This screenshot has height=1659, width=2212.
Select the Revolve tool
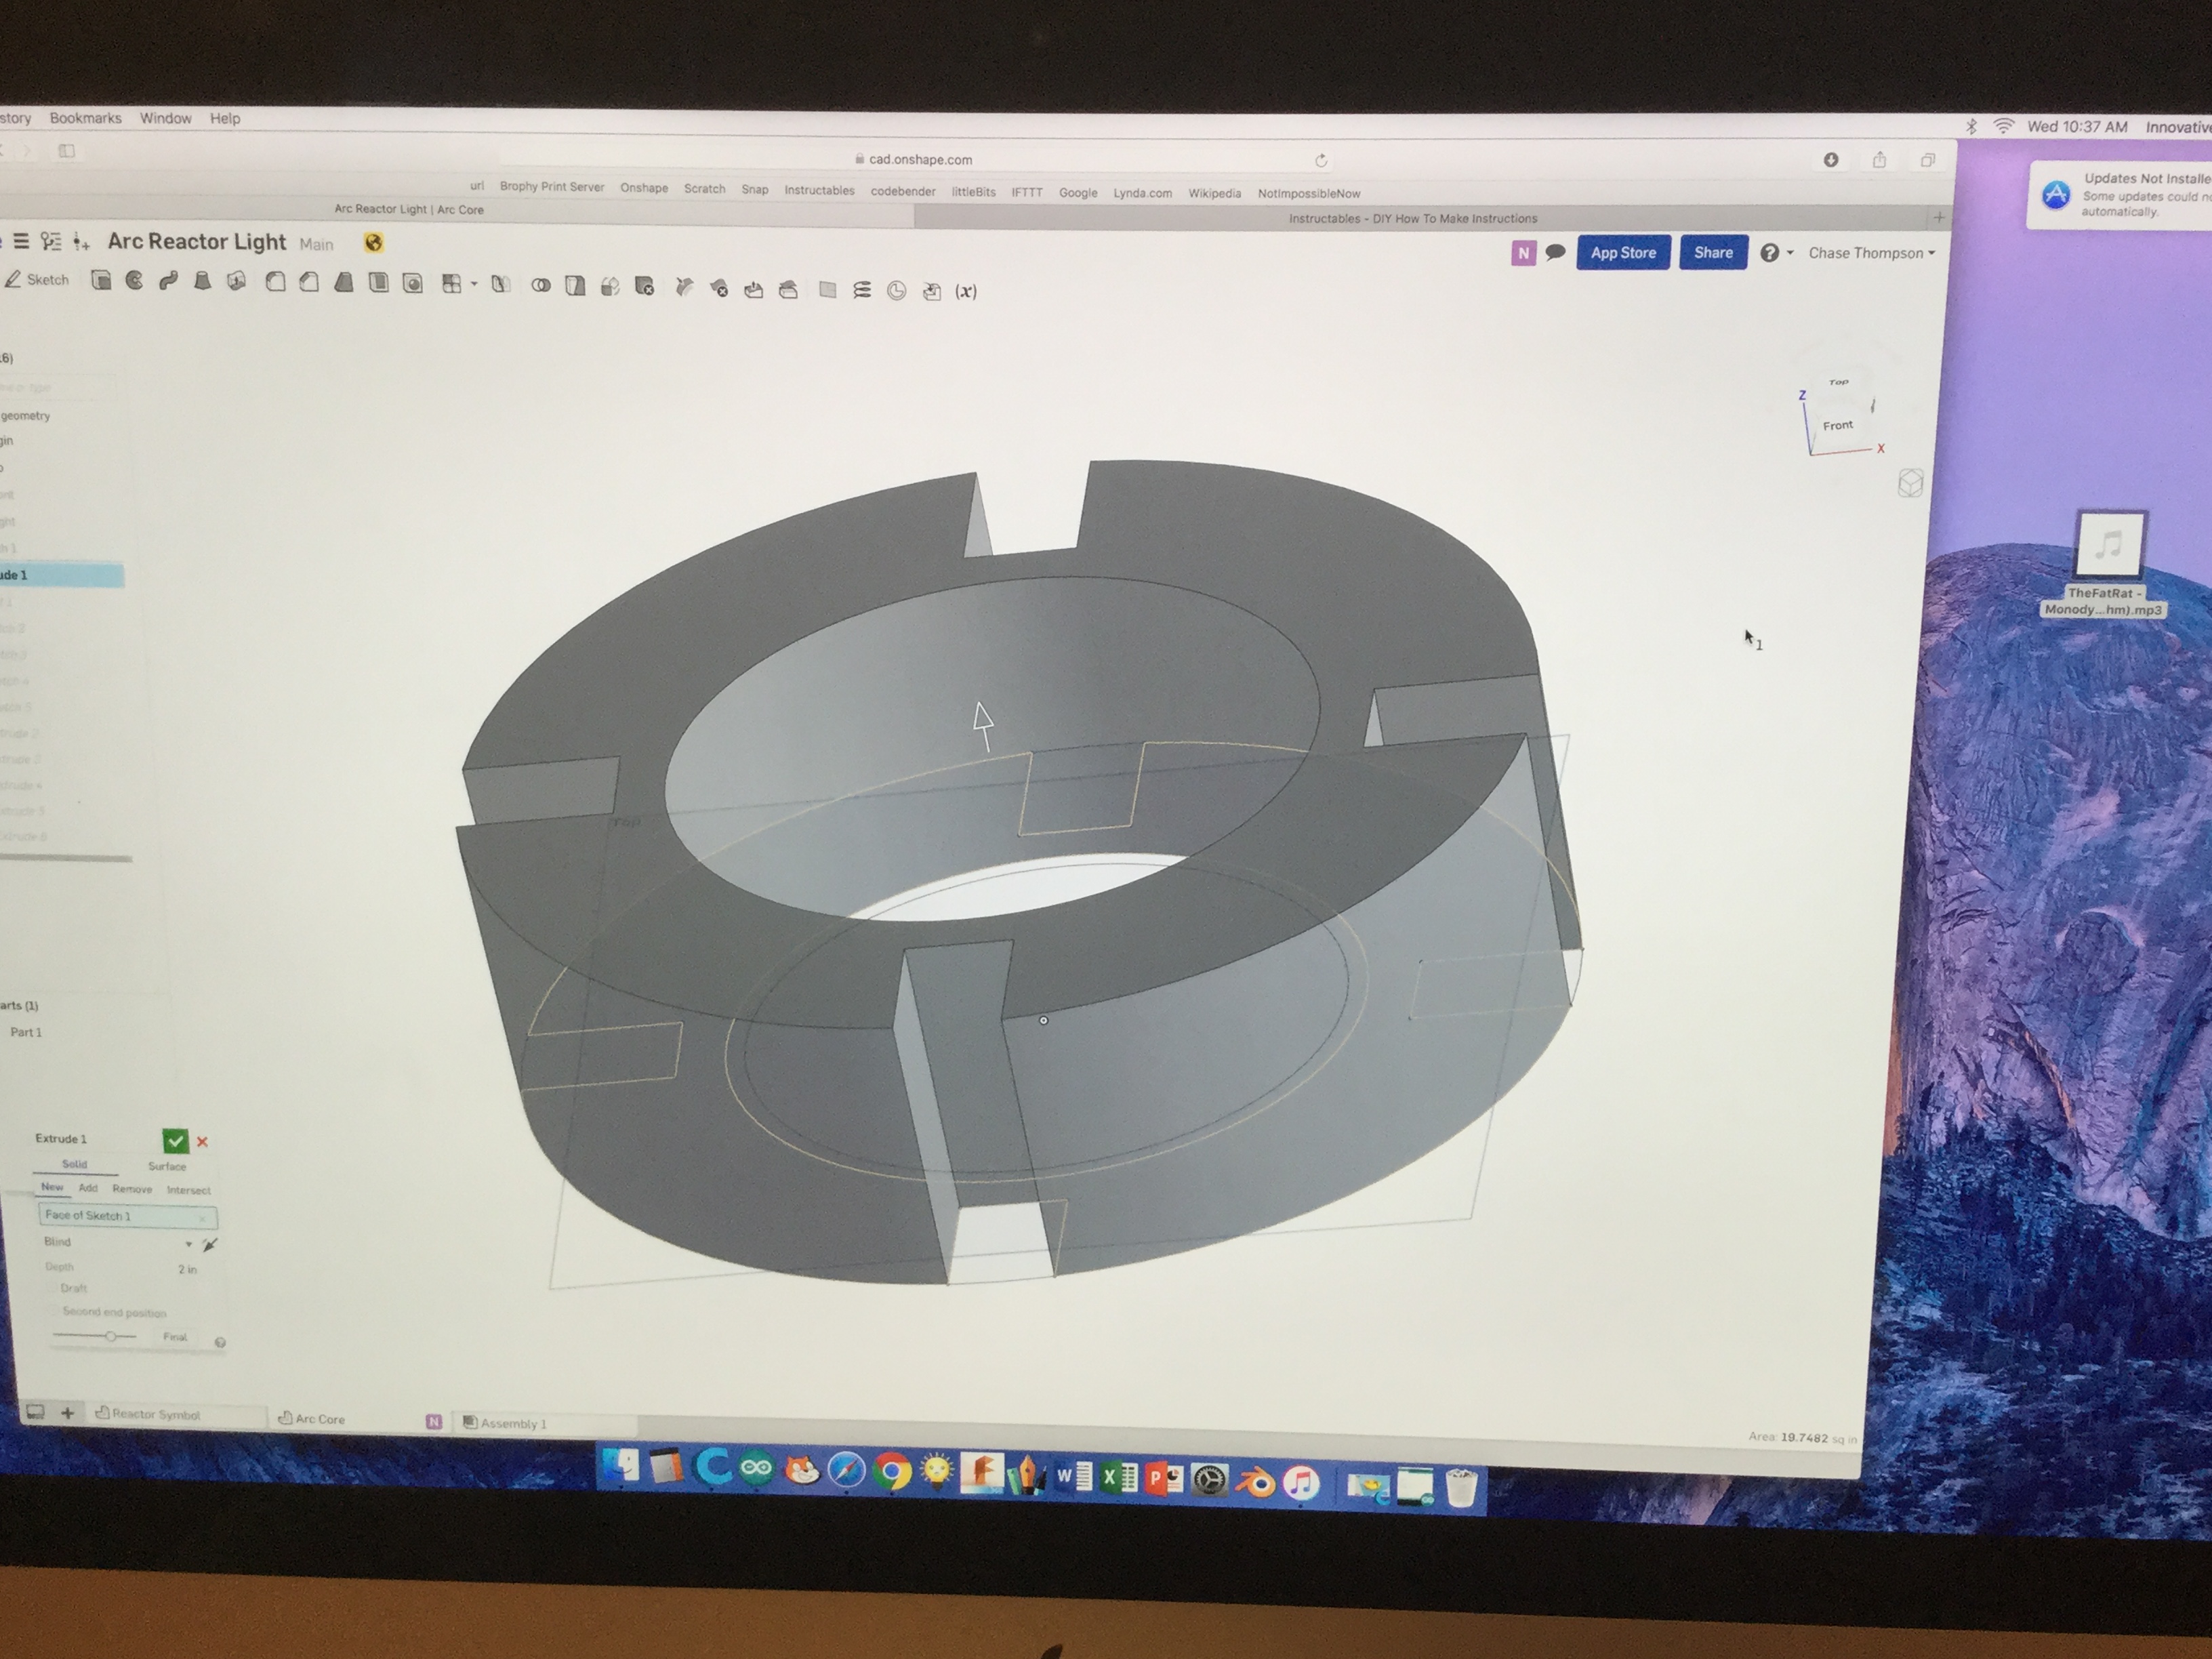pos(134,281)
